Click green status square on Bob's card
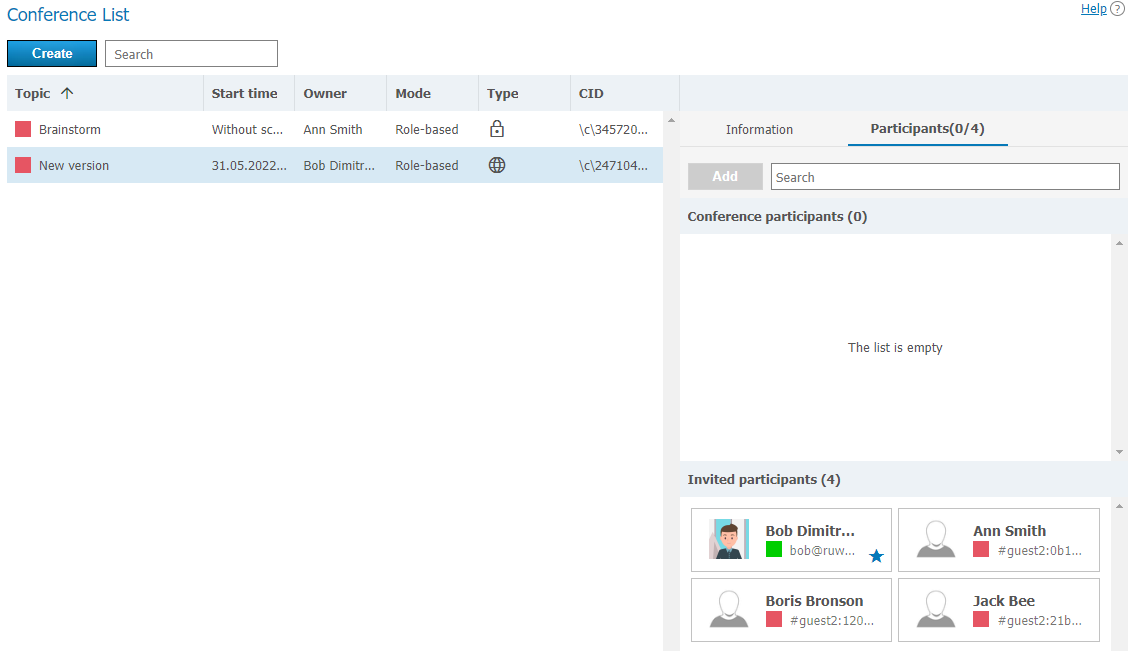Image resolution: width=1128 pixels, height=651 pixels. pos(774,549)
